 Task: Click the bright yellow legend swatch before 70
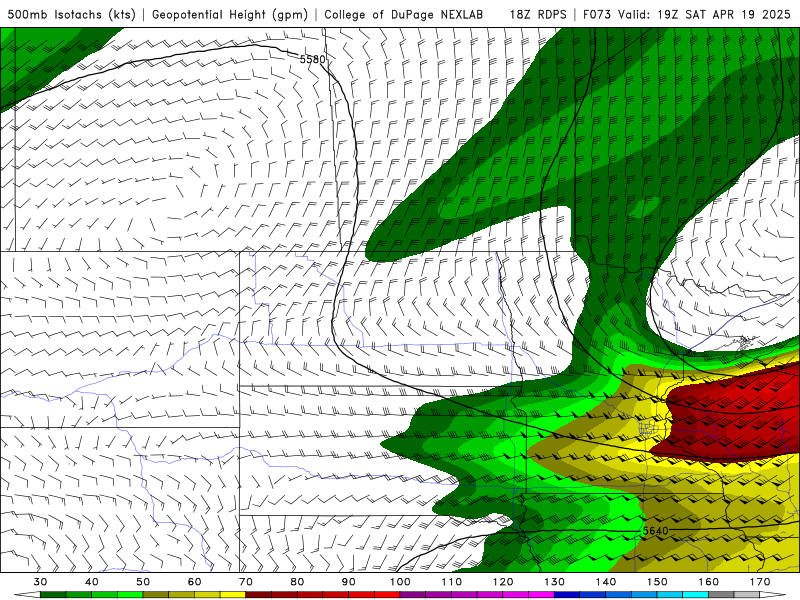(x=233, y=595)
